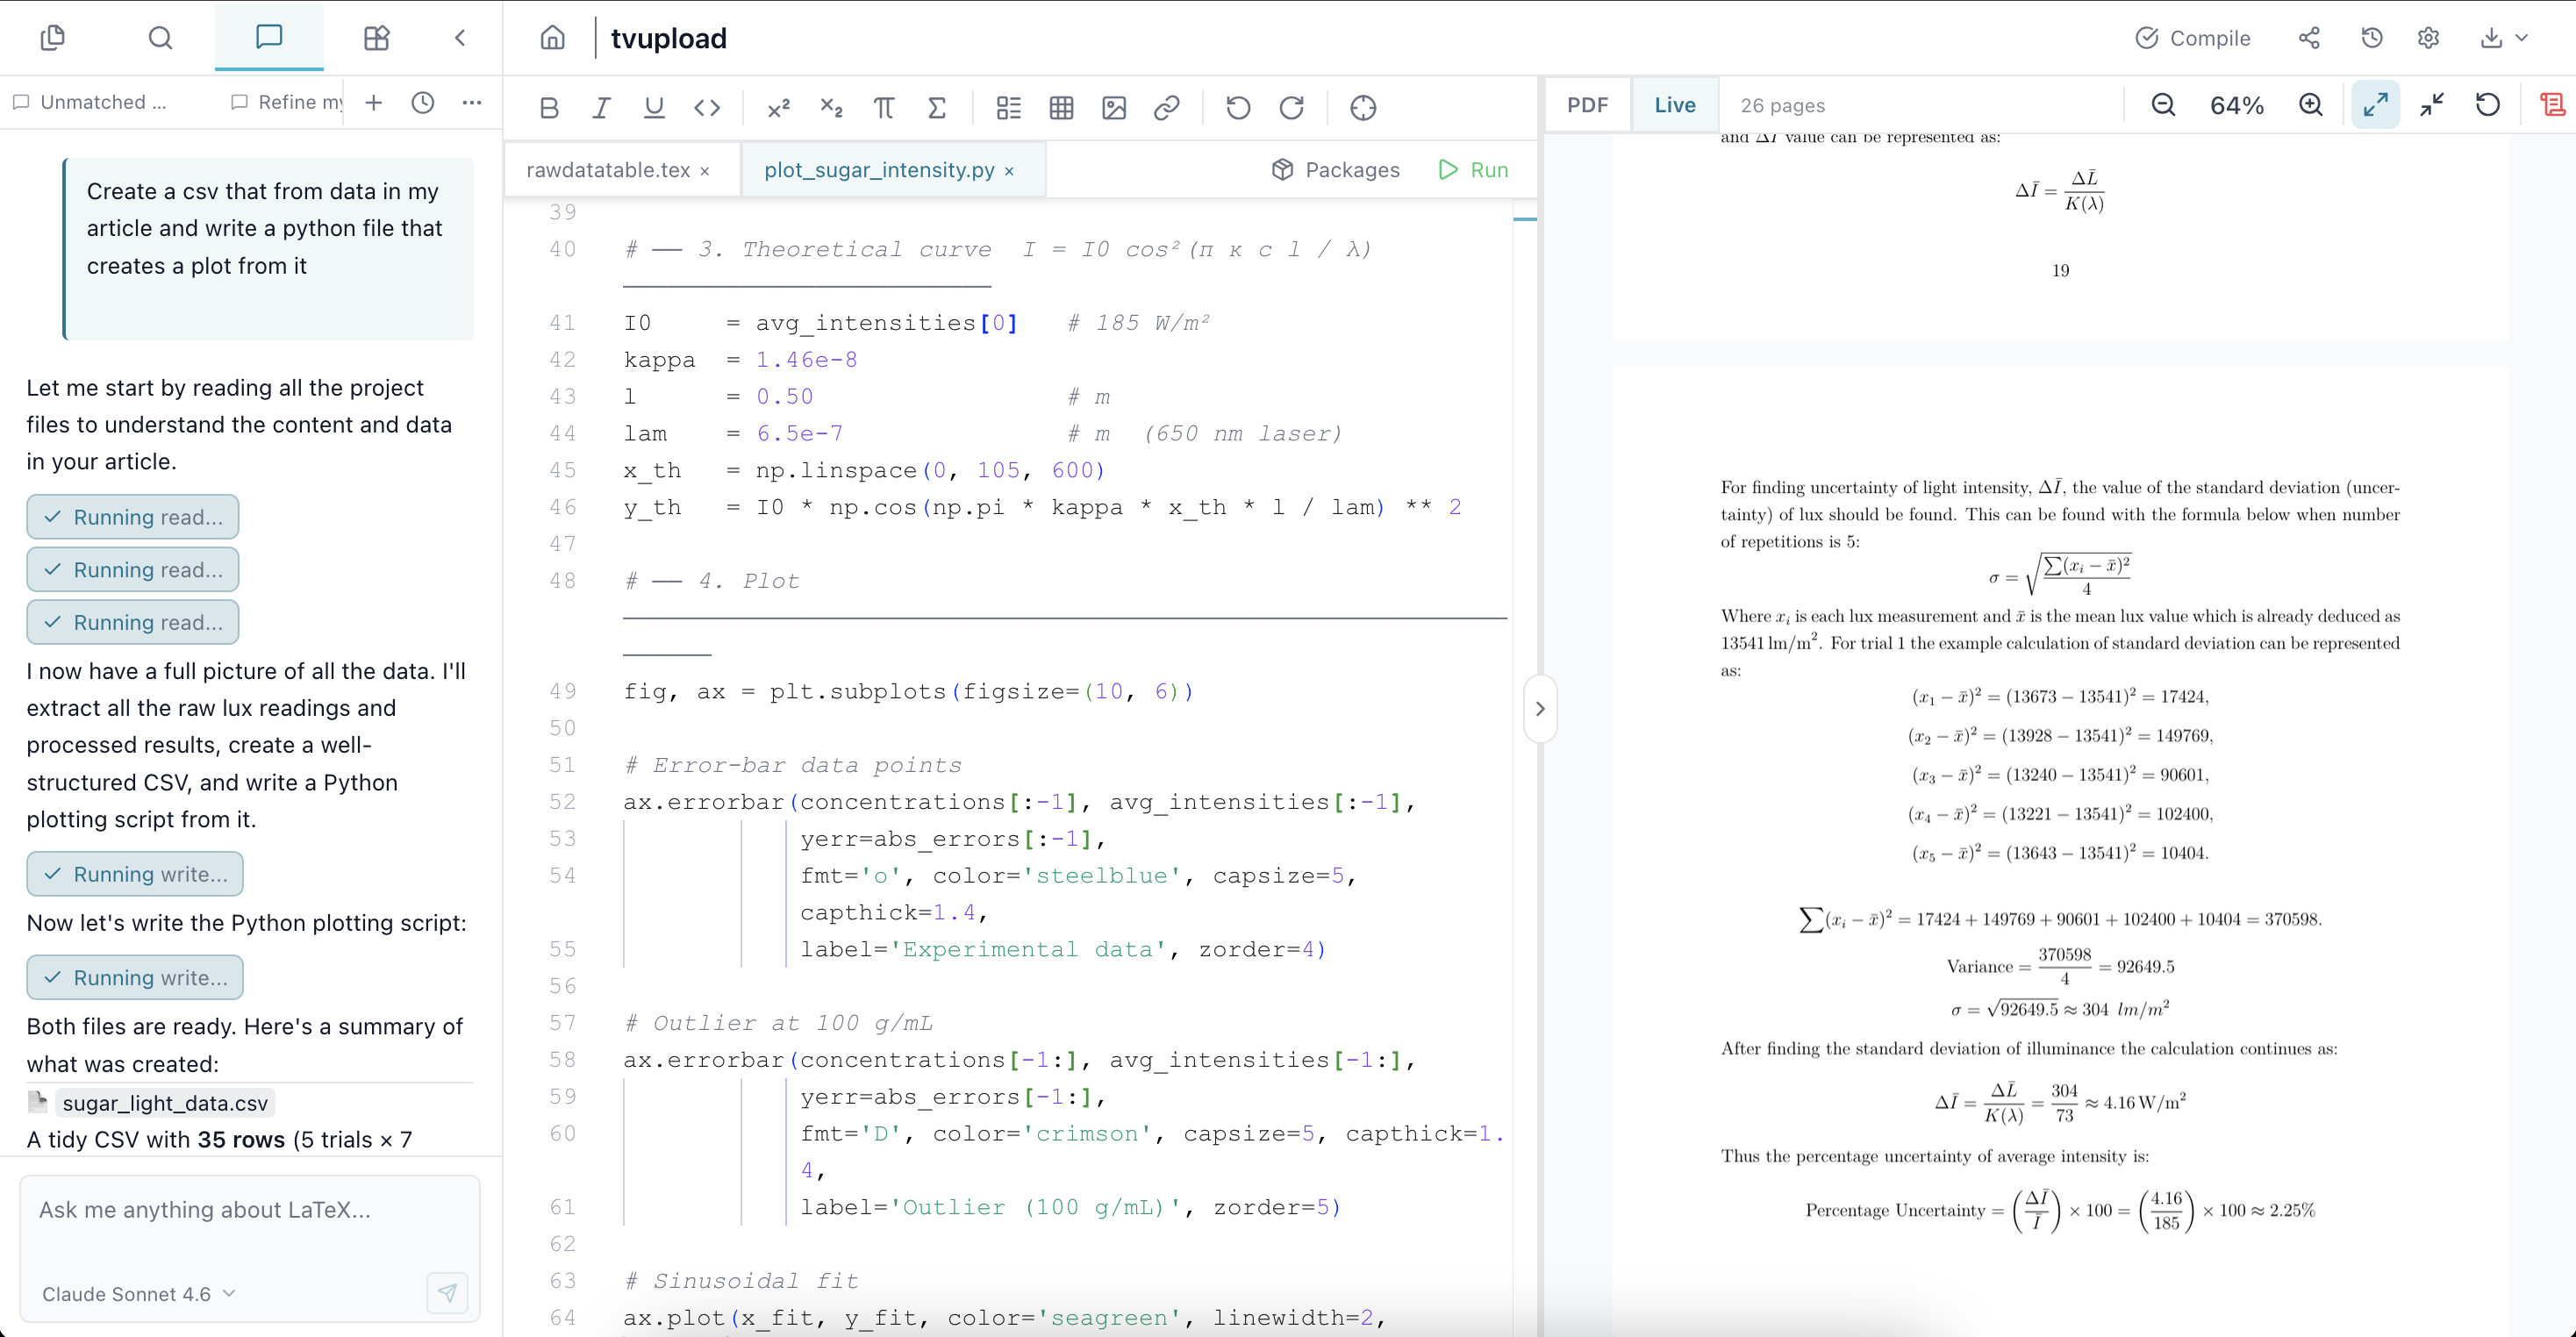Focus the 'Ask me anything about LaTeX' input
Image resolution: width=2576 pixels, height=1337 pixels.
(x=250, y=1210)
